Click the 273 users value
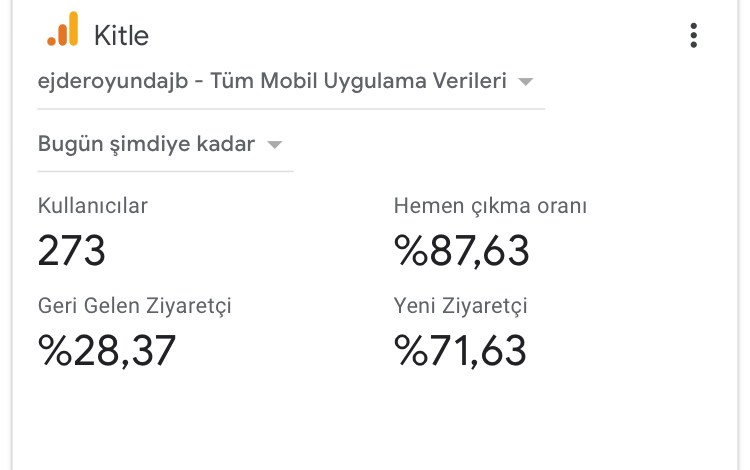Screen dimensions: 750x470 [71, 250]
